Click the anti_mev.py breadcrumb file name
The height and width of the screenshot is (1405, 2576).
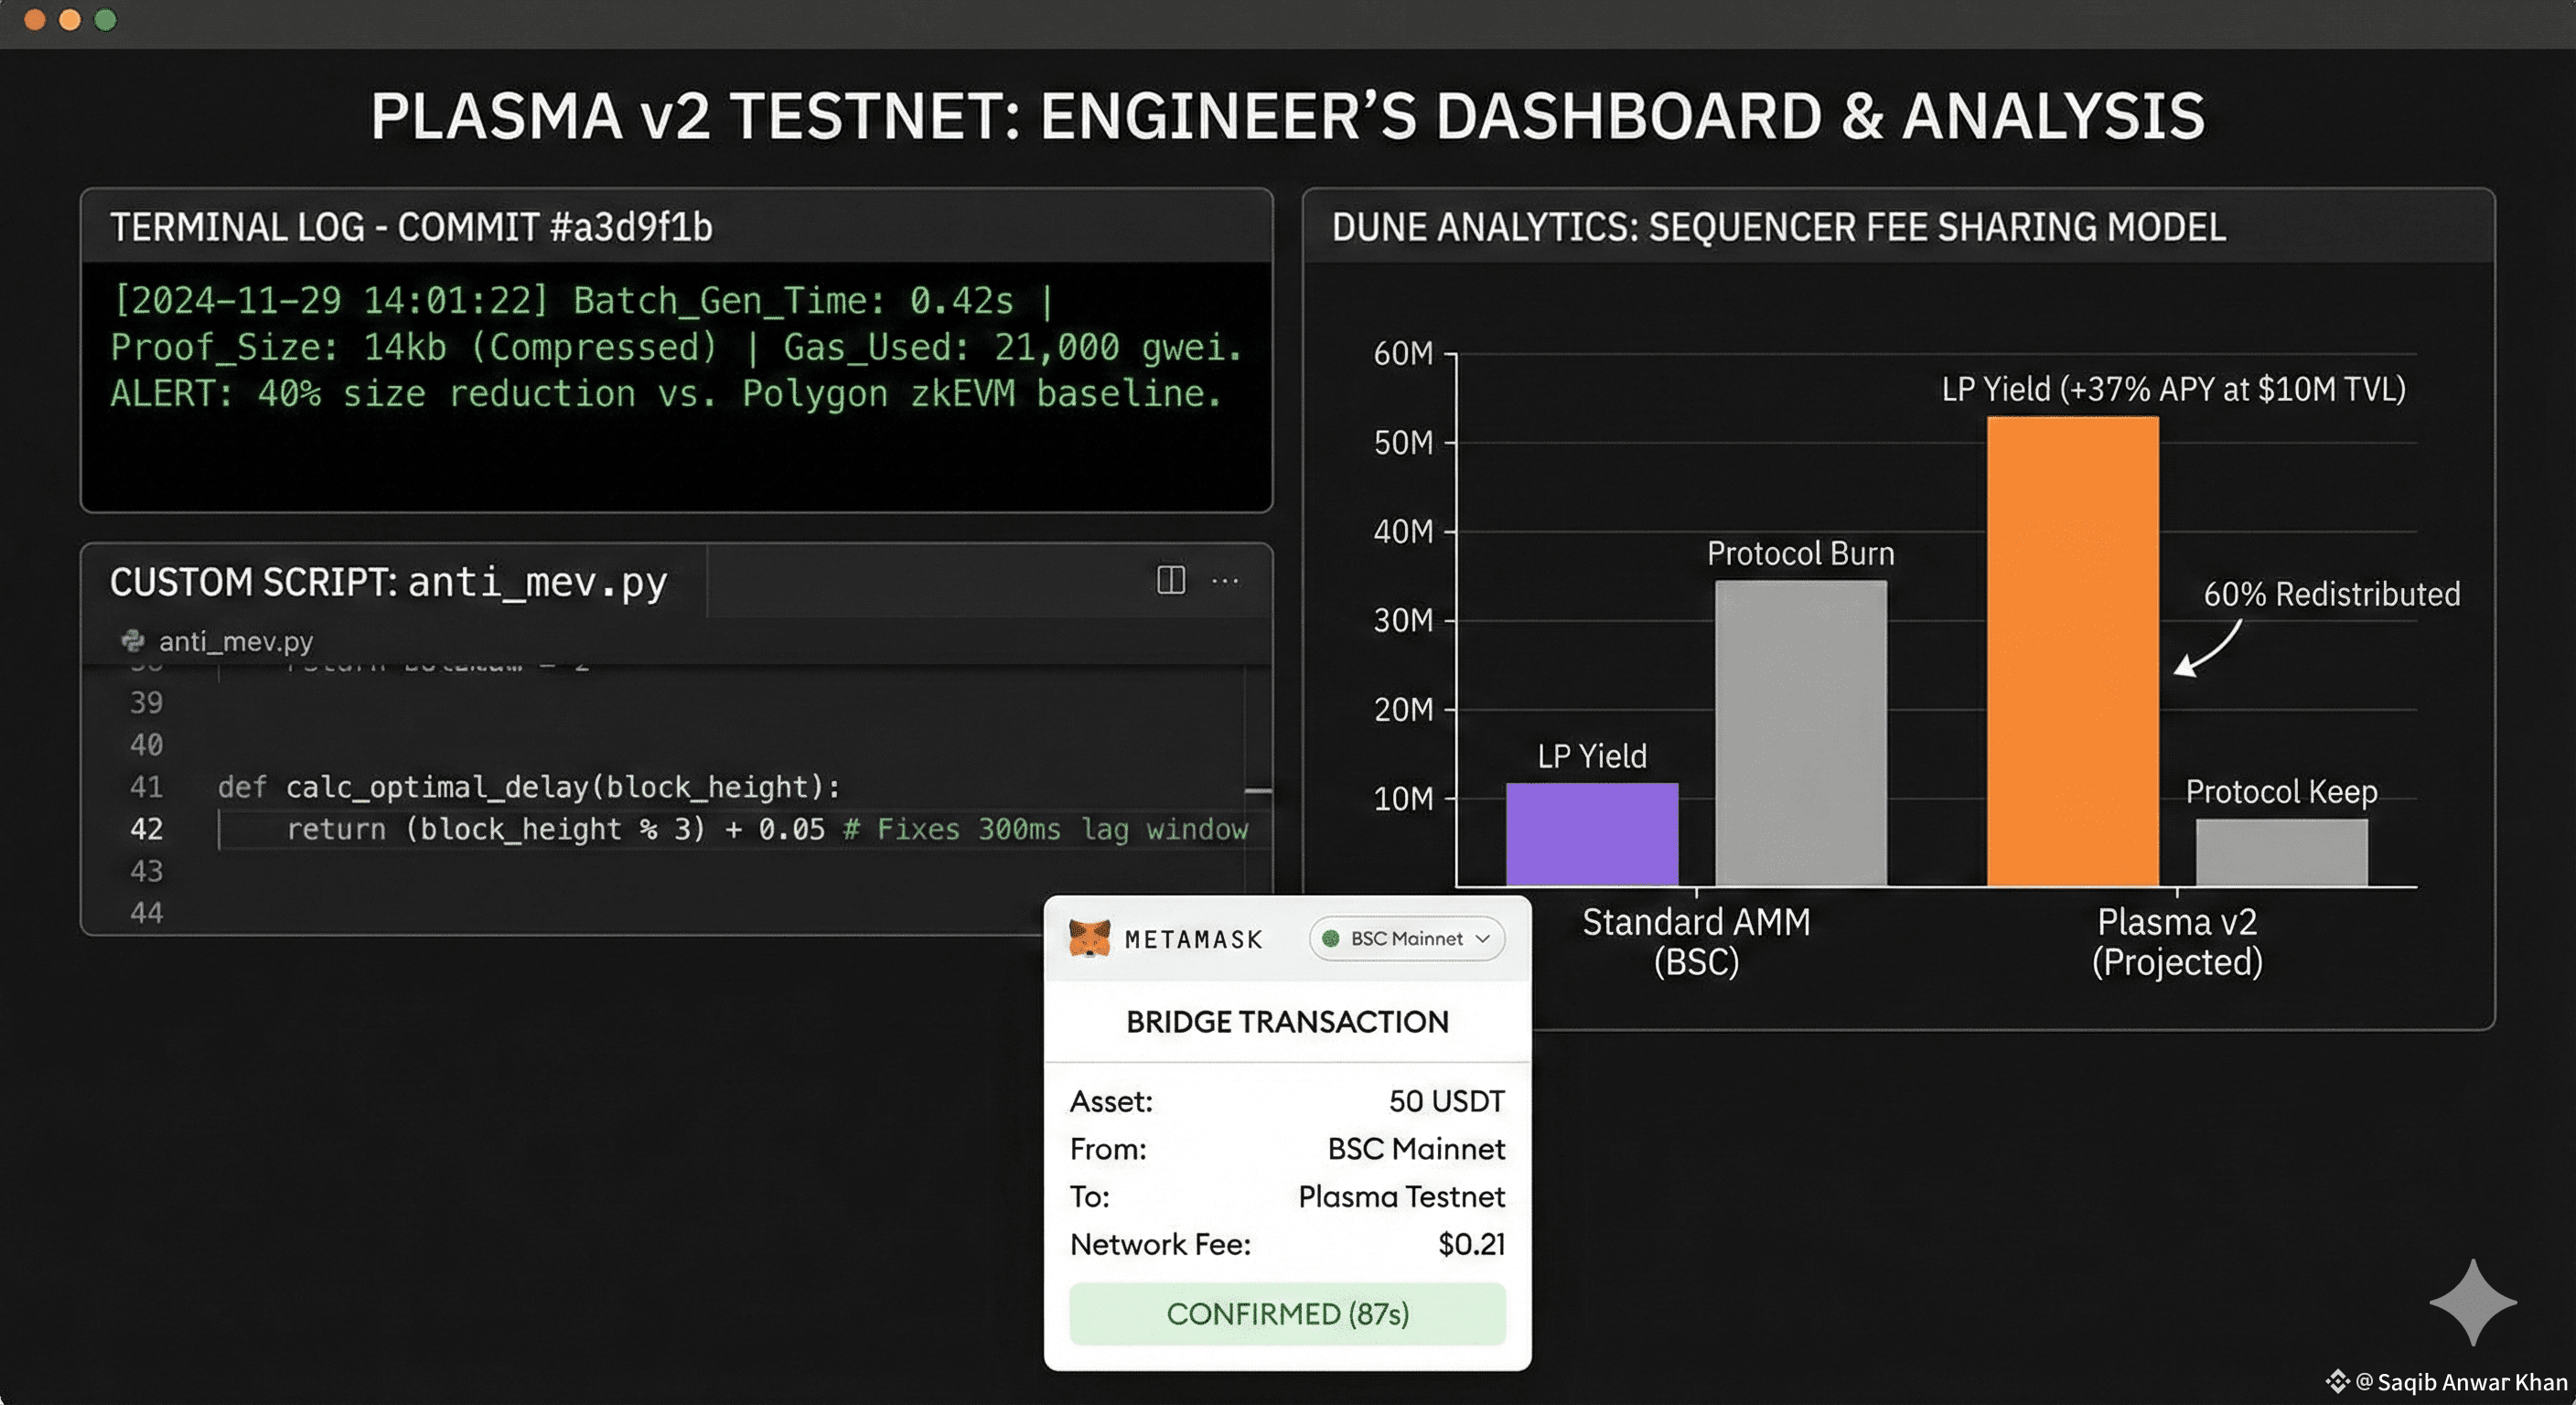point(236,641)
